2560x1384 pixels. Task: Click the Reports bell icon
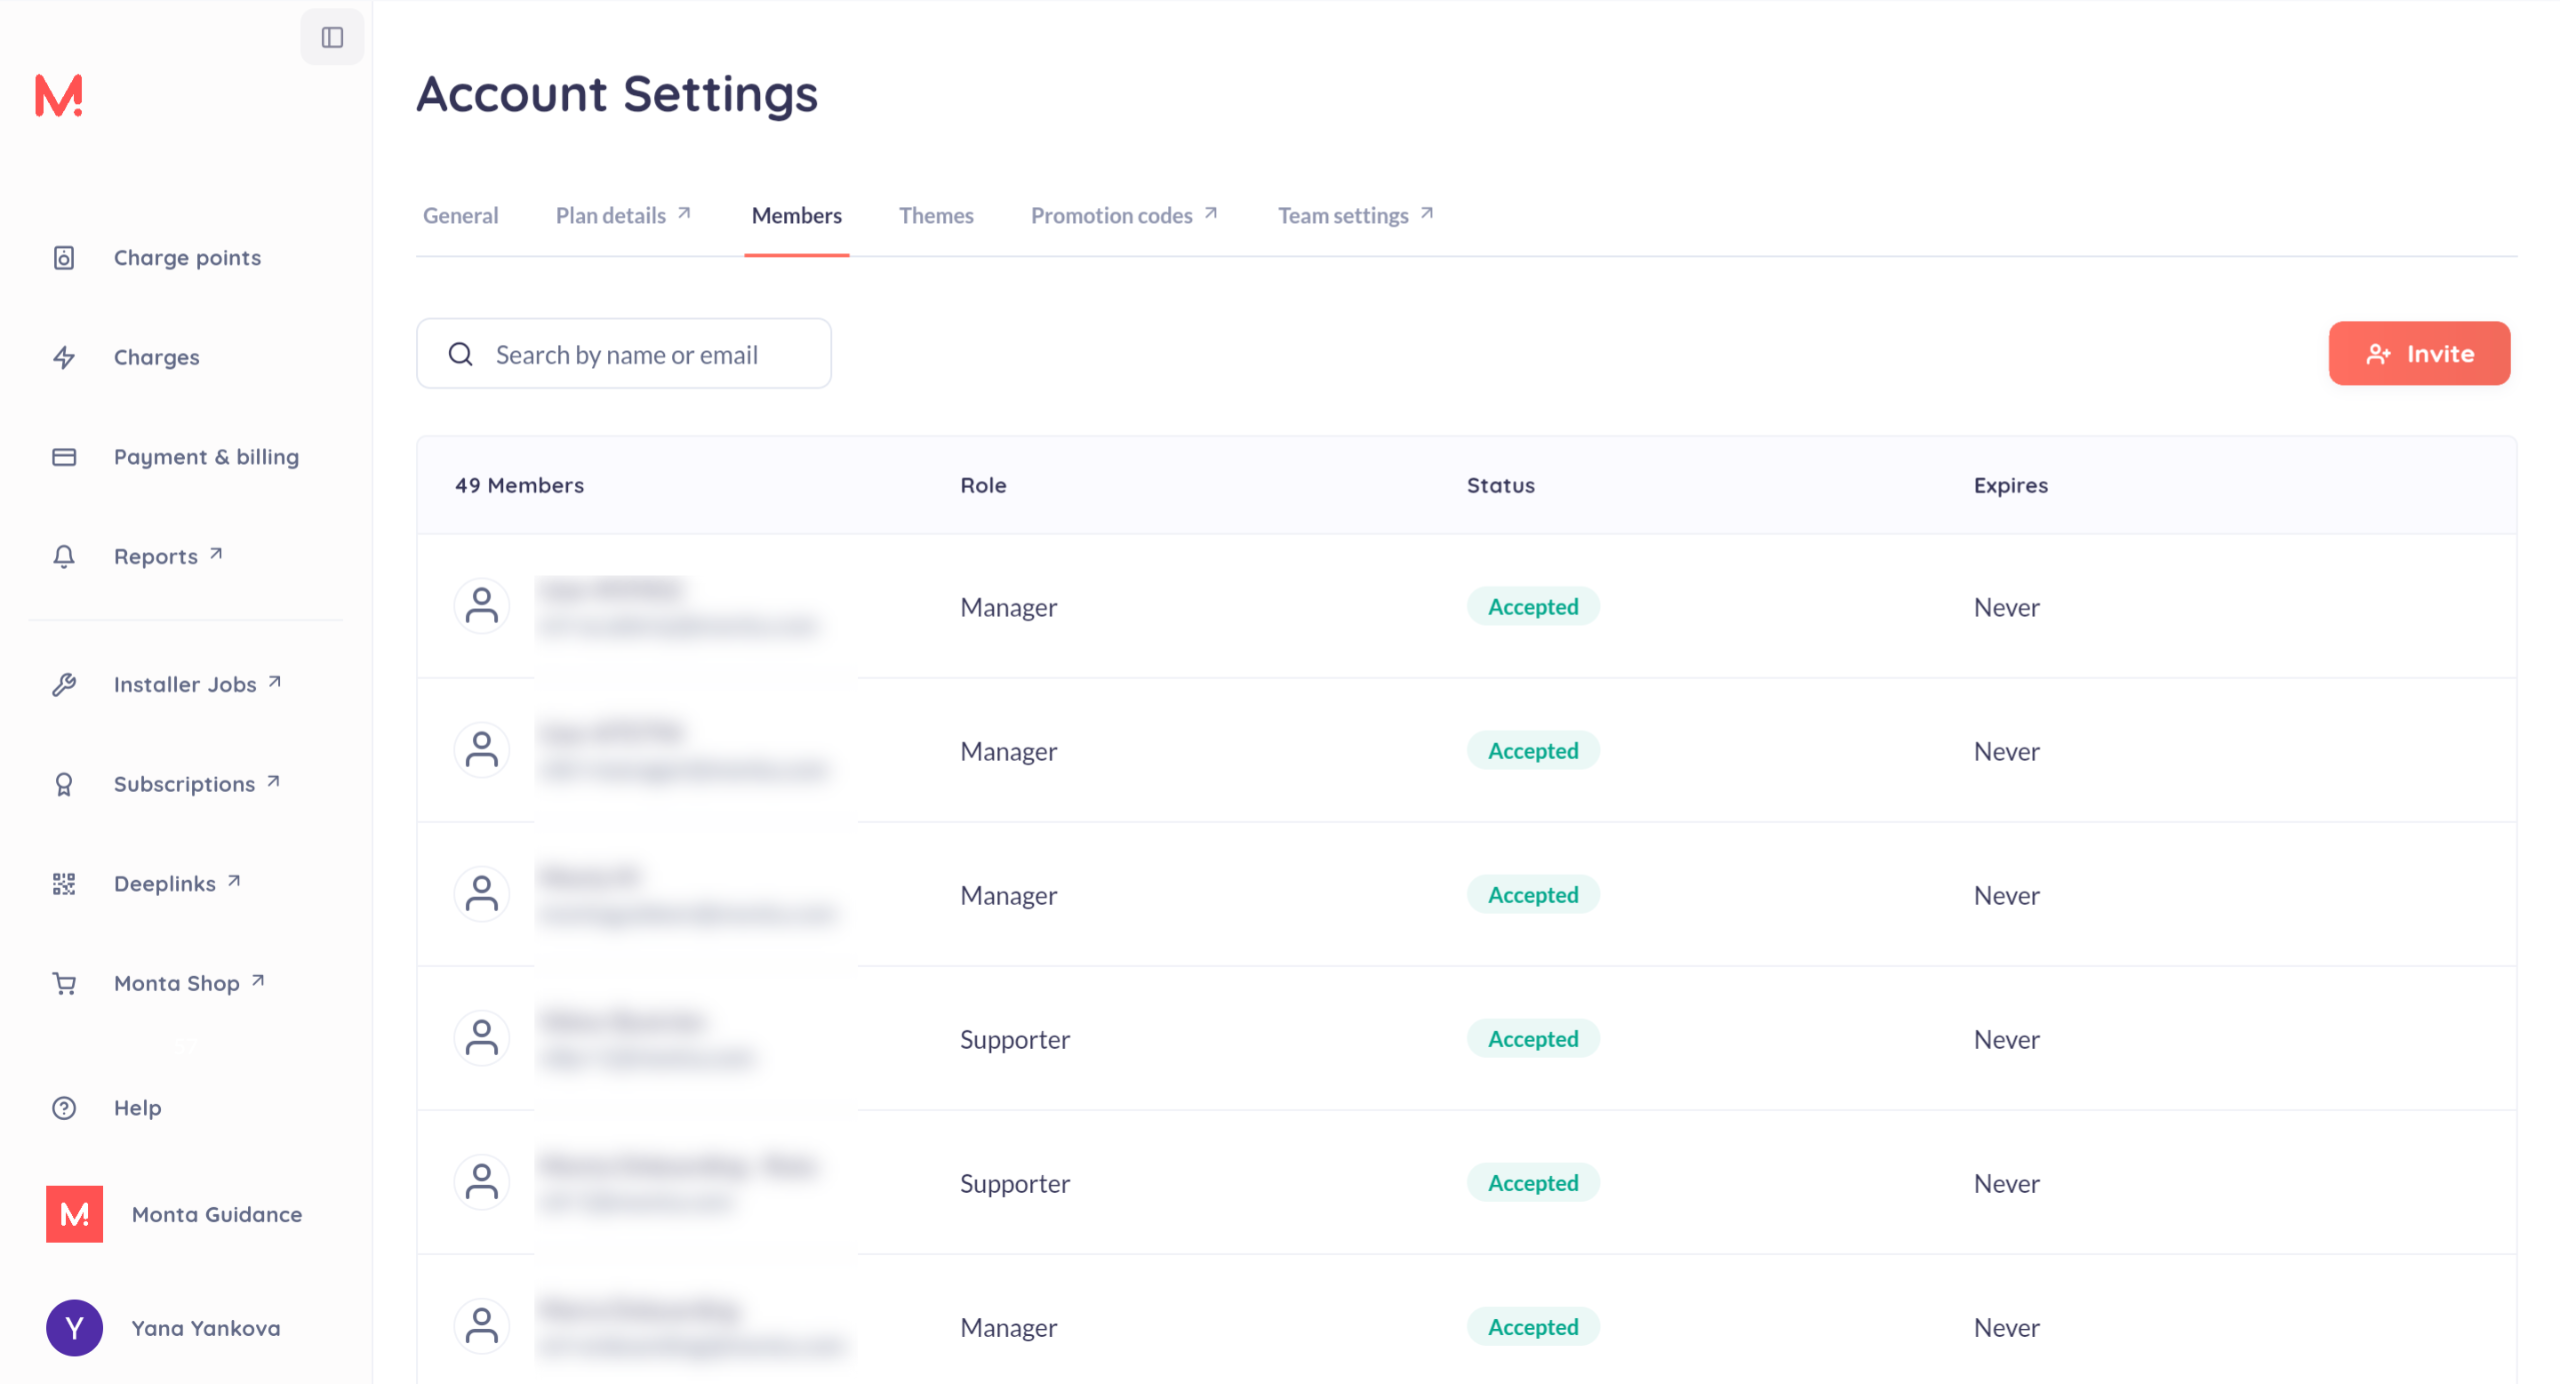(64, 556)
